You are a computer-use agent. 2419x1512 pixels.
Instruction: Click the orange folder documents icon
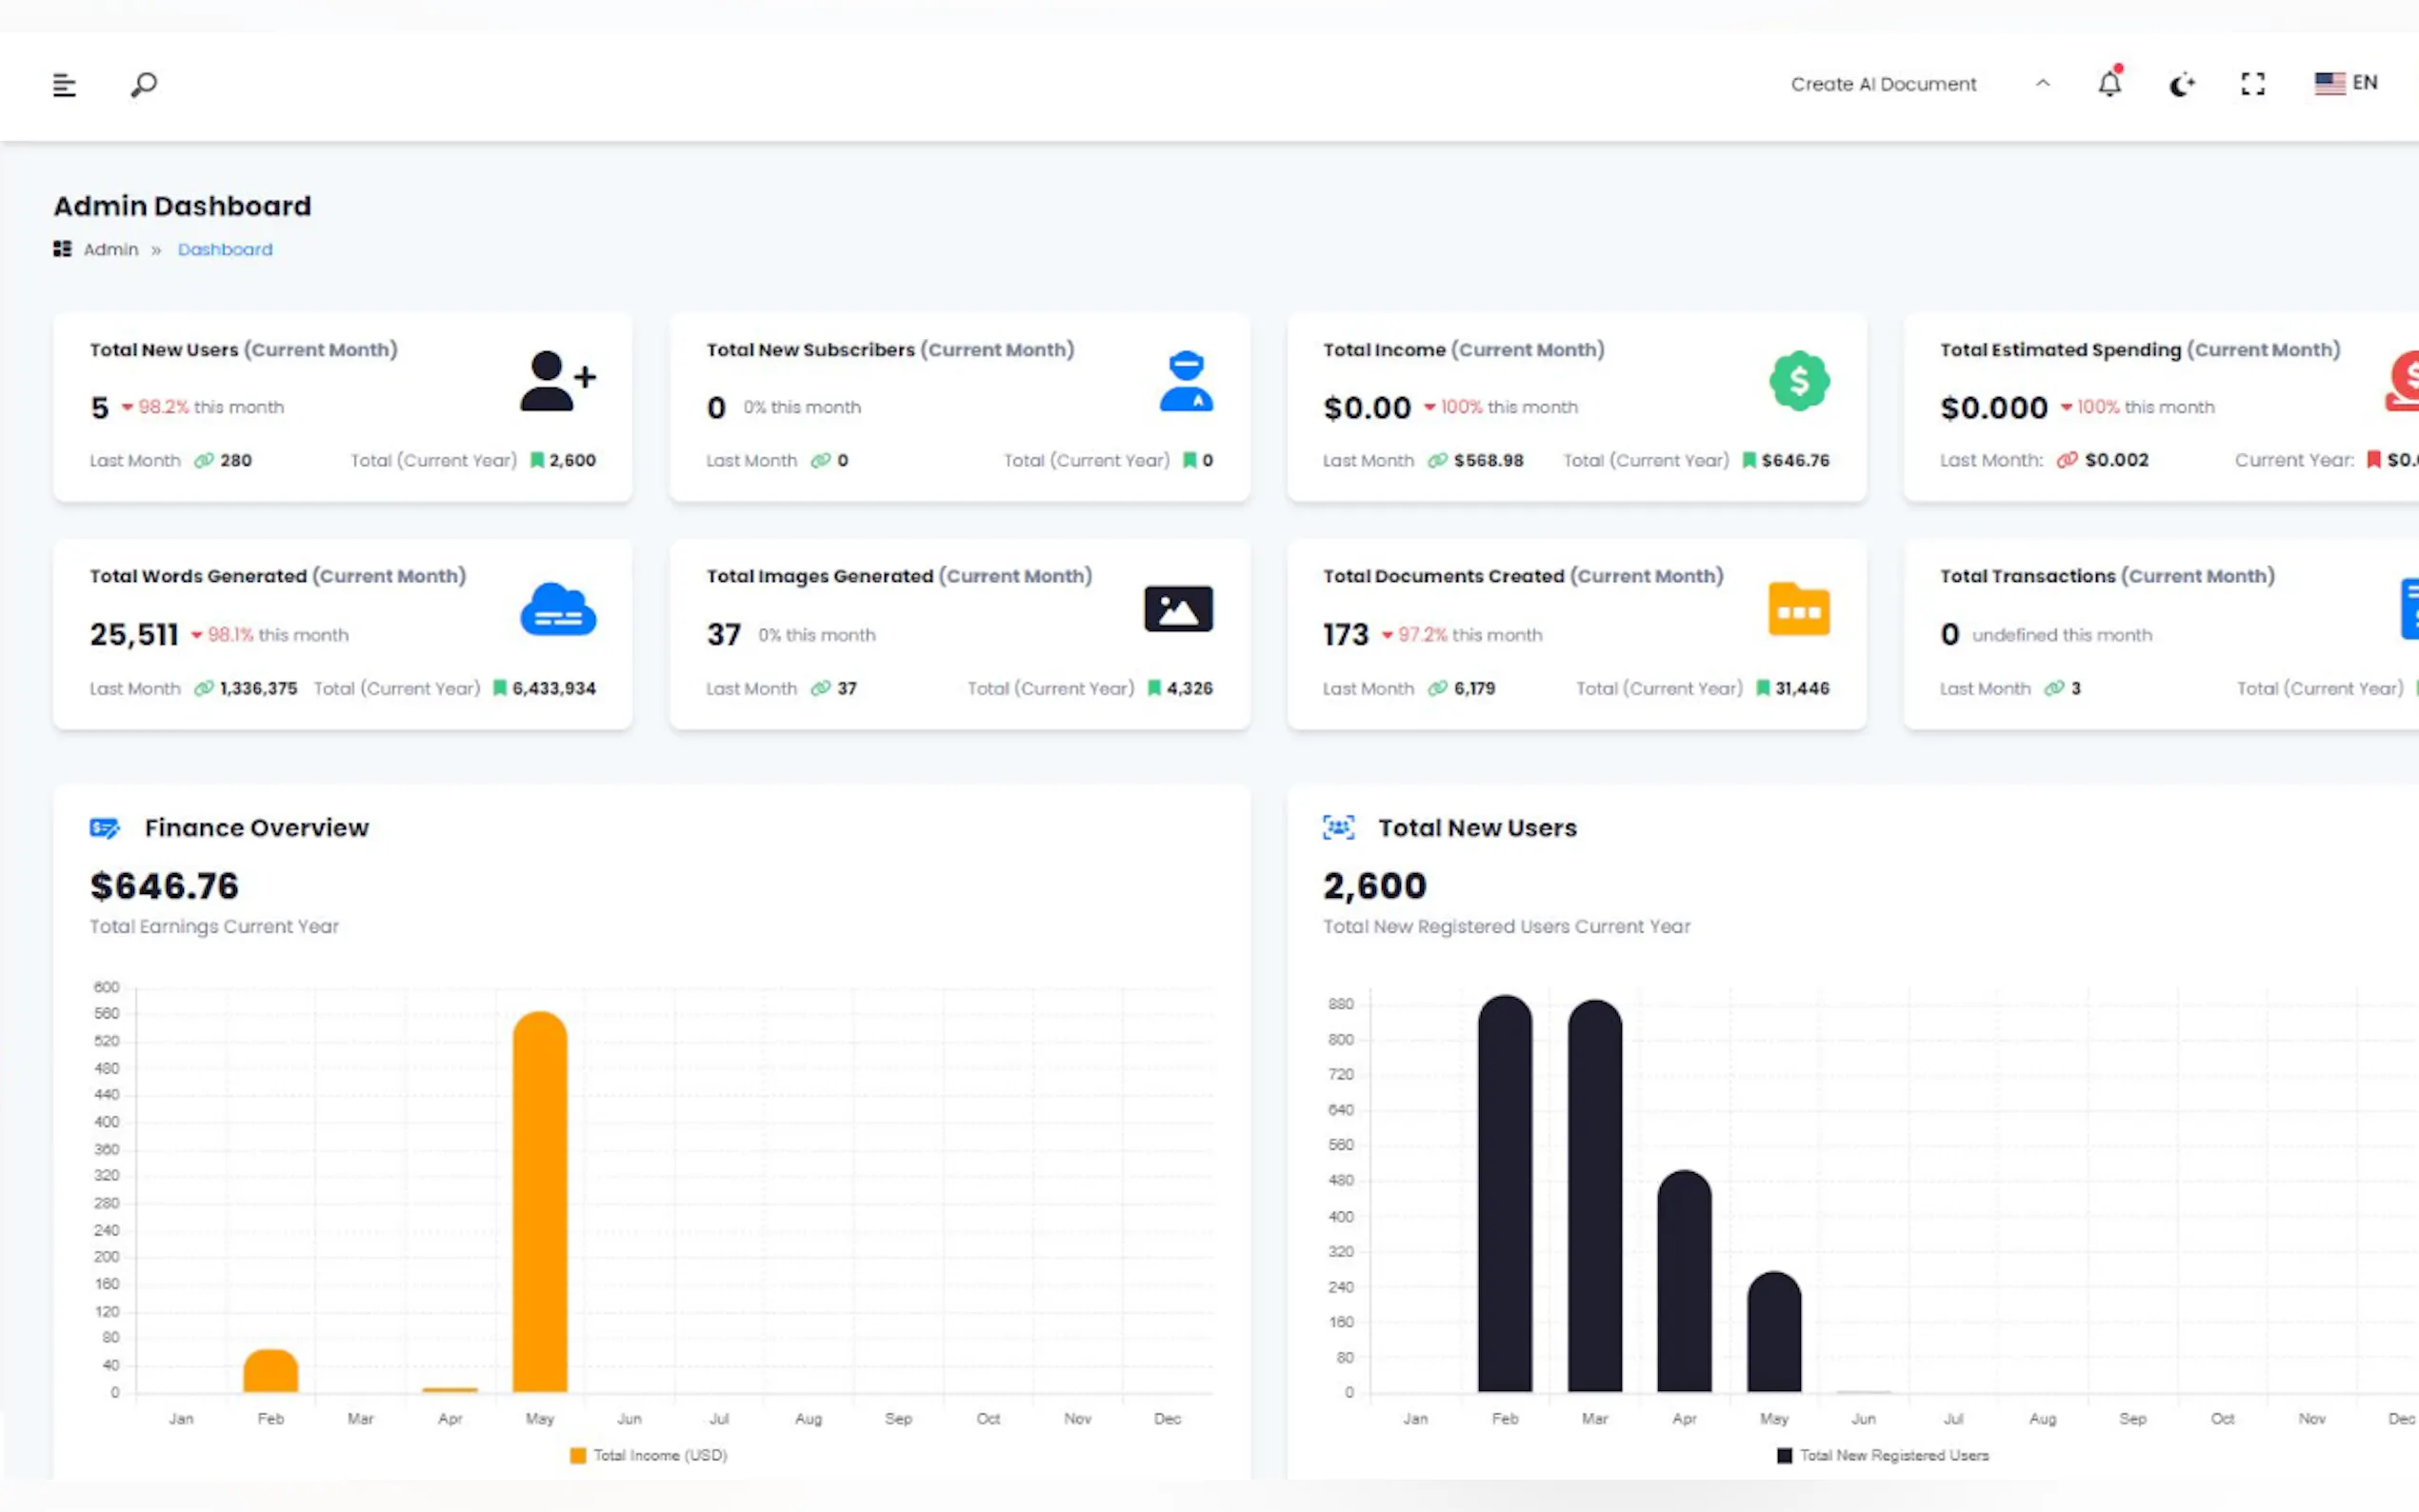coord(1798,608)
